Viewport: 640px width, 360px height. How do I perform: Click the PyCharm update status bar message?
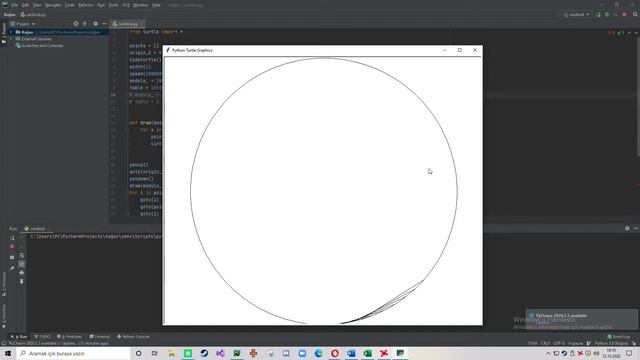click(58, 343)
